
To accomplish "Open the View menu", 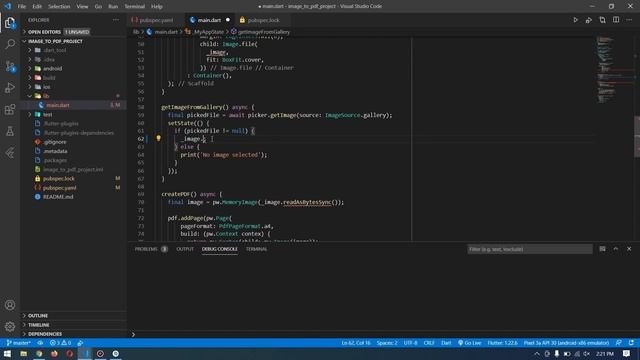I will 82,7.
